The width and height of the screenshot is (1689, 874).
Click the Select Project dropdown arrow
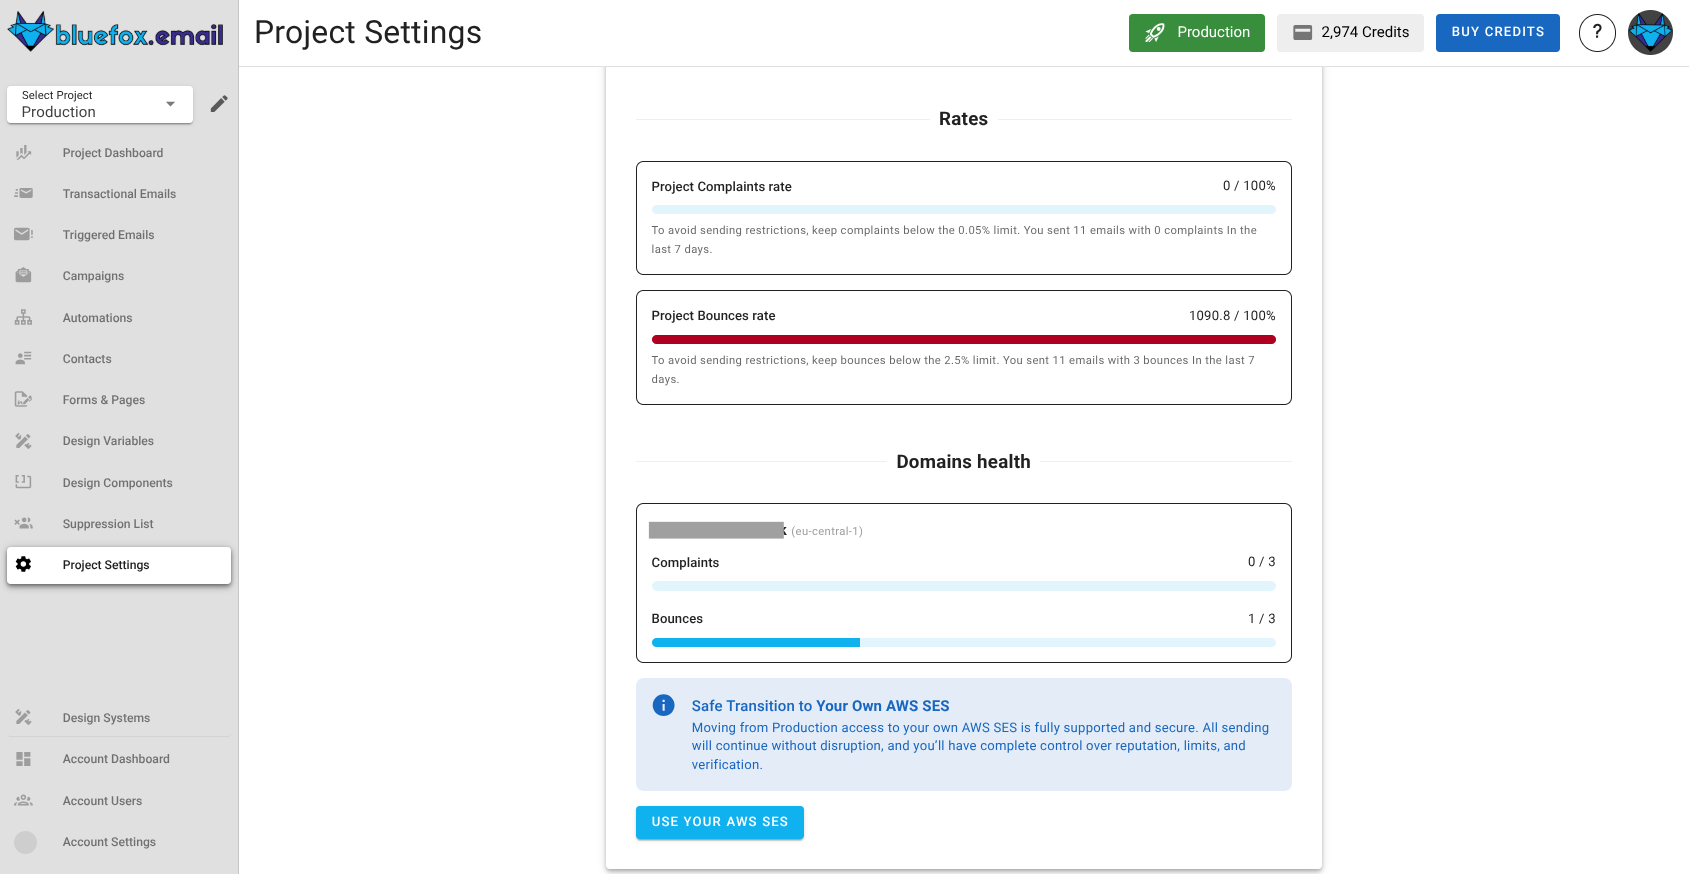coord(171,104)
